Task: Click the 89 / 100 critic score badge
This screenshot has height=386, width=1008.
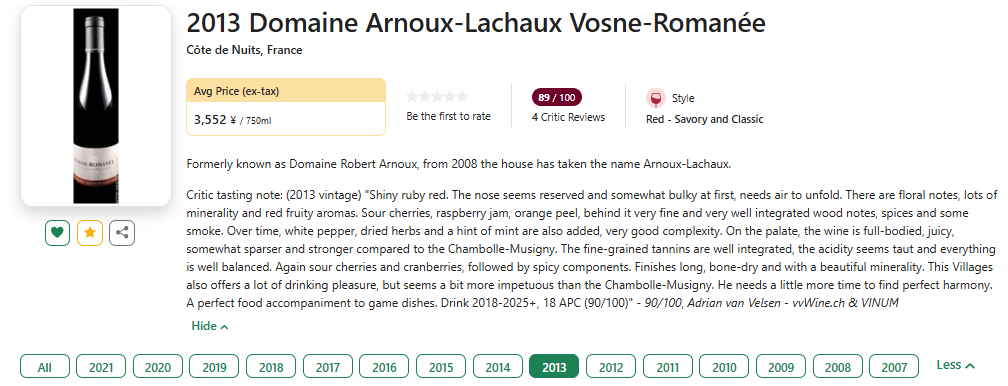Action: pos(557,98)
